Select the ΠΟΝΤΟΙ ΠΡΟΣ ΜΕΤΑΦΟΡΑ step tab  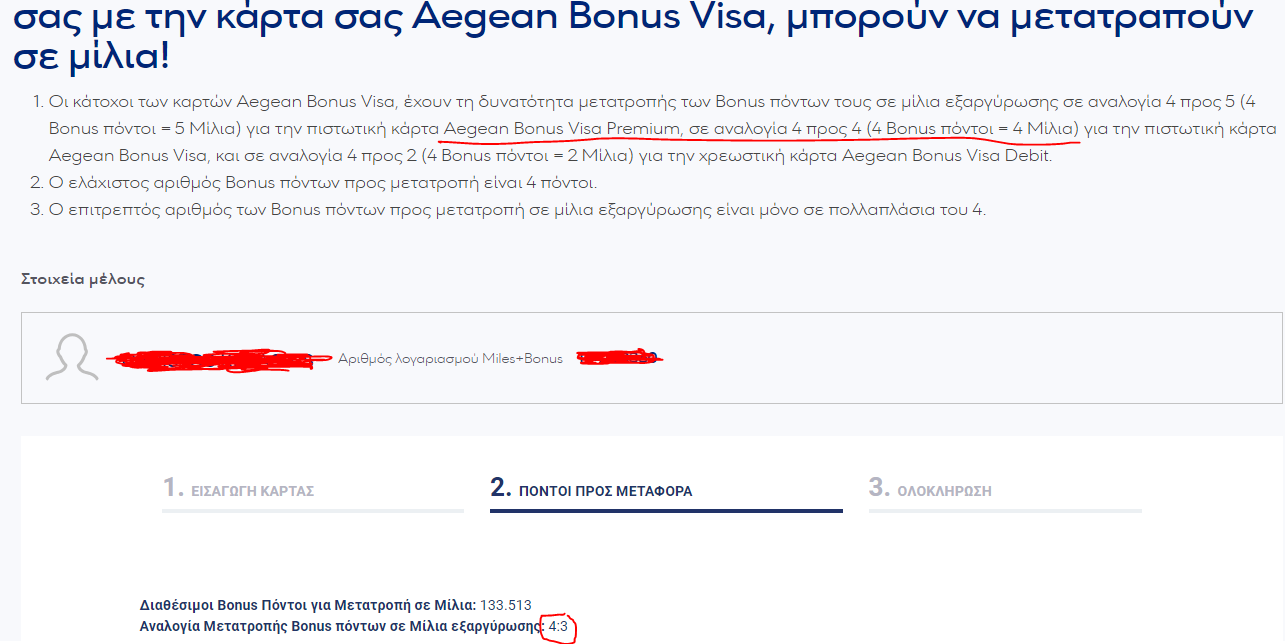coord(591,490)
